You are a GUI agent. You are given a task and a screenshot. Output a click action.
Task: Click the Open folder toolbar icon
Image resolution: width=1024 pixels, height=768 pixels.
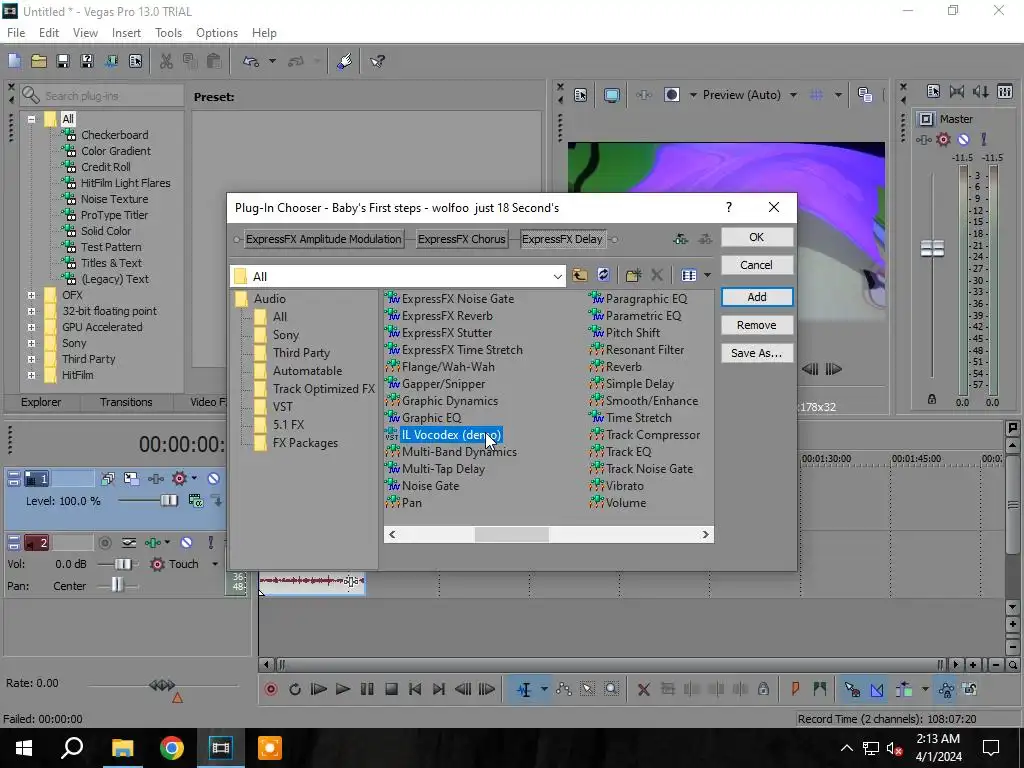[x=39, y=61]
